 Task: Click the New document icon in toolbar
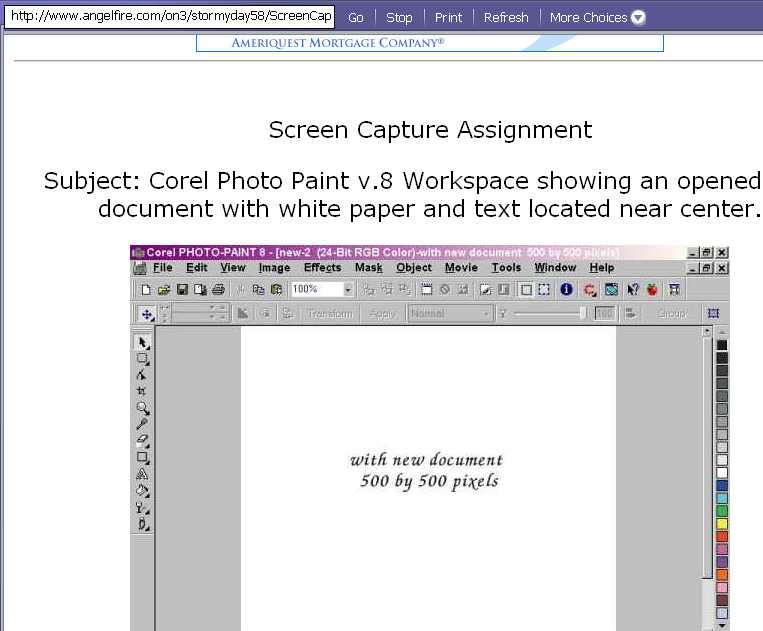pos(146,290)
